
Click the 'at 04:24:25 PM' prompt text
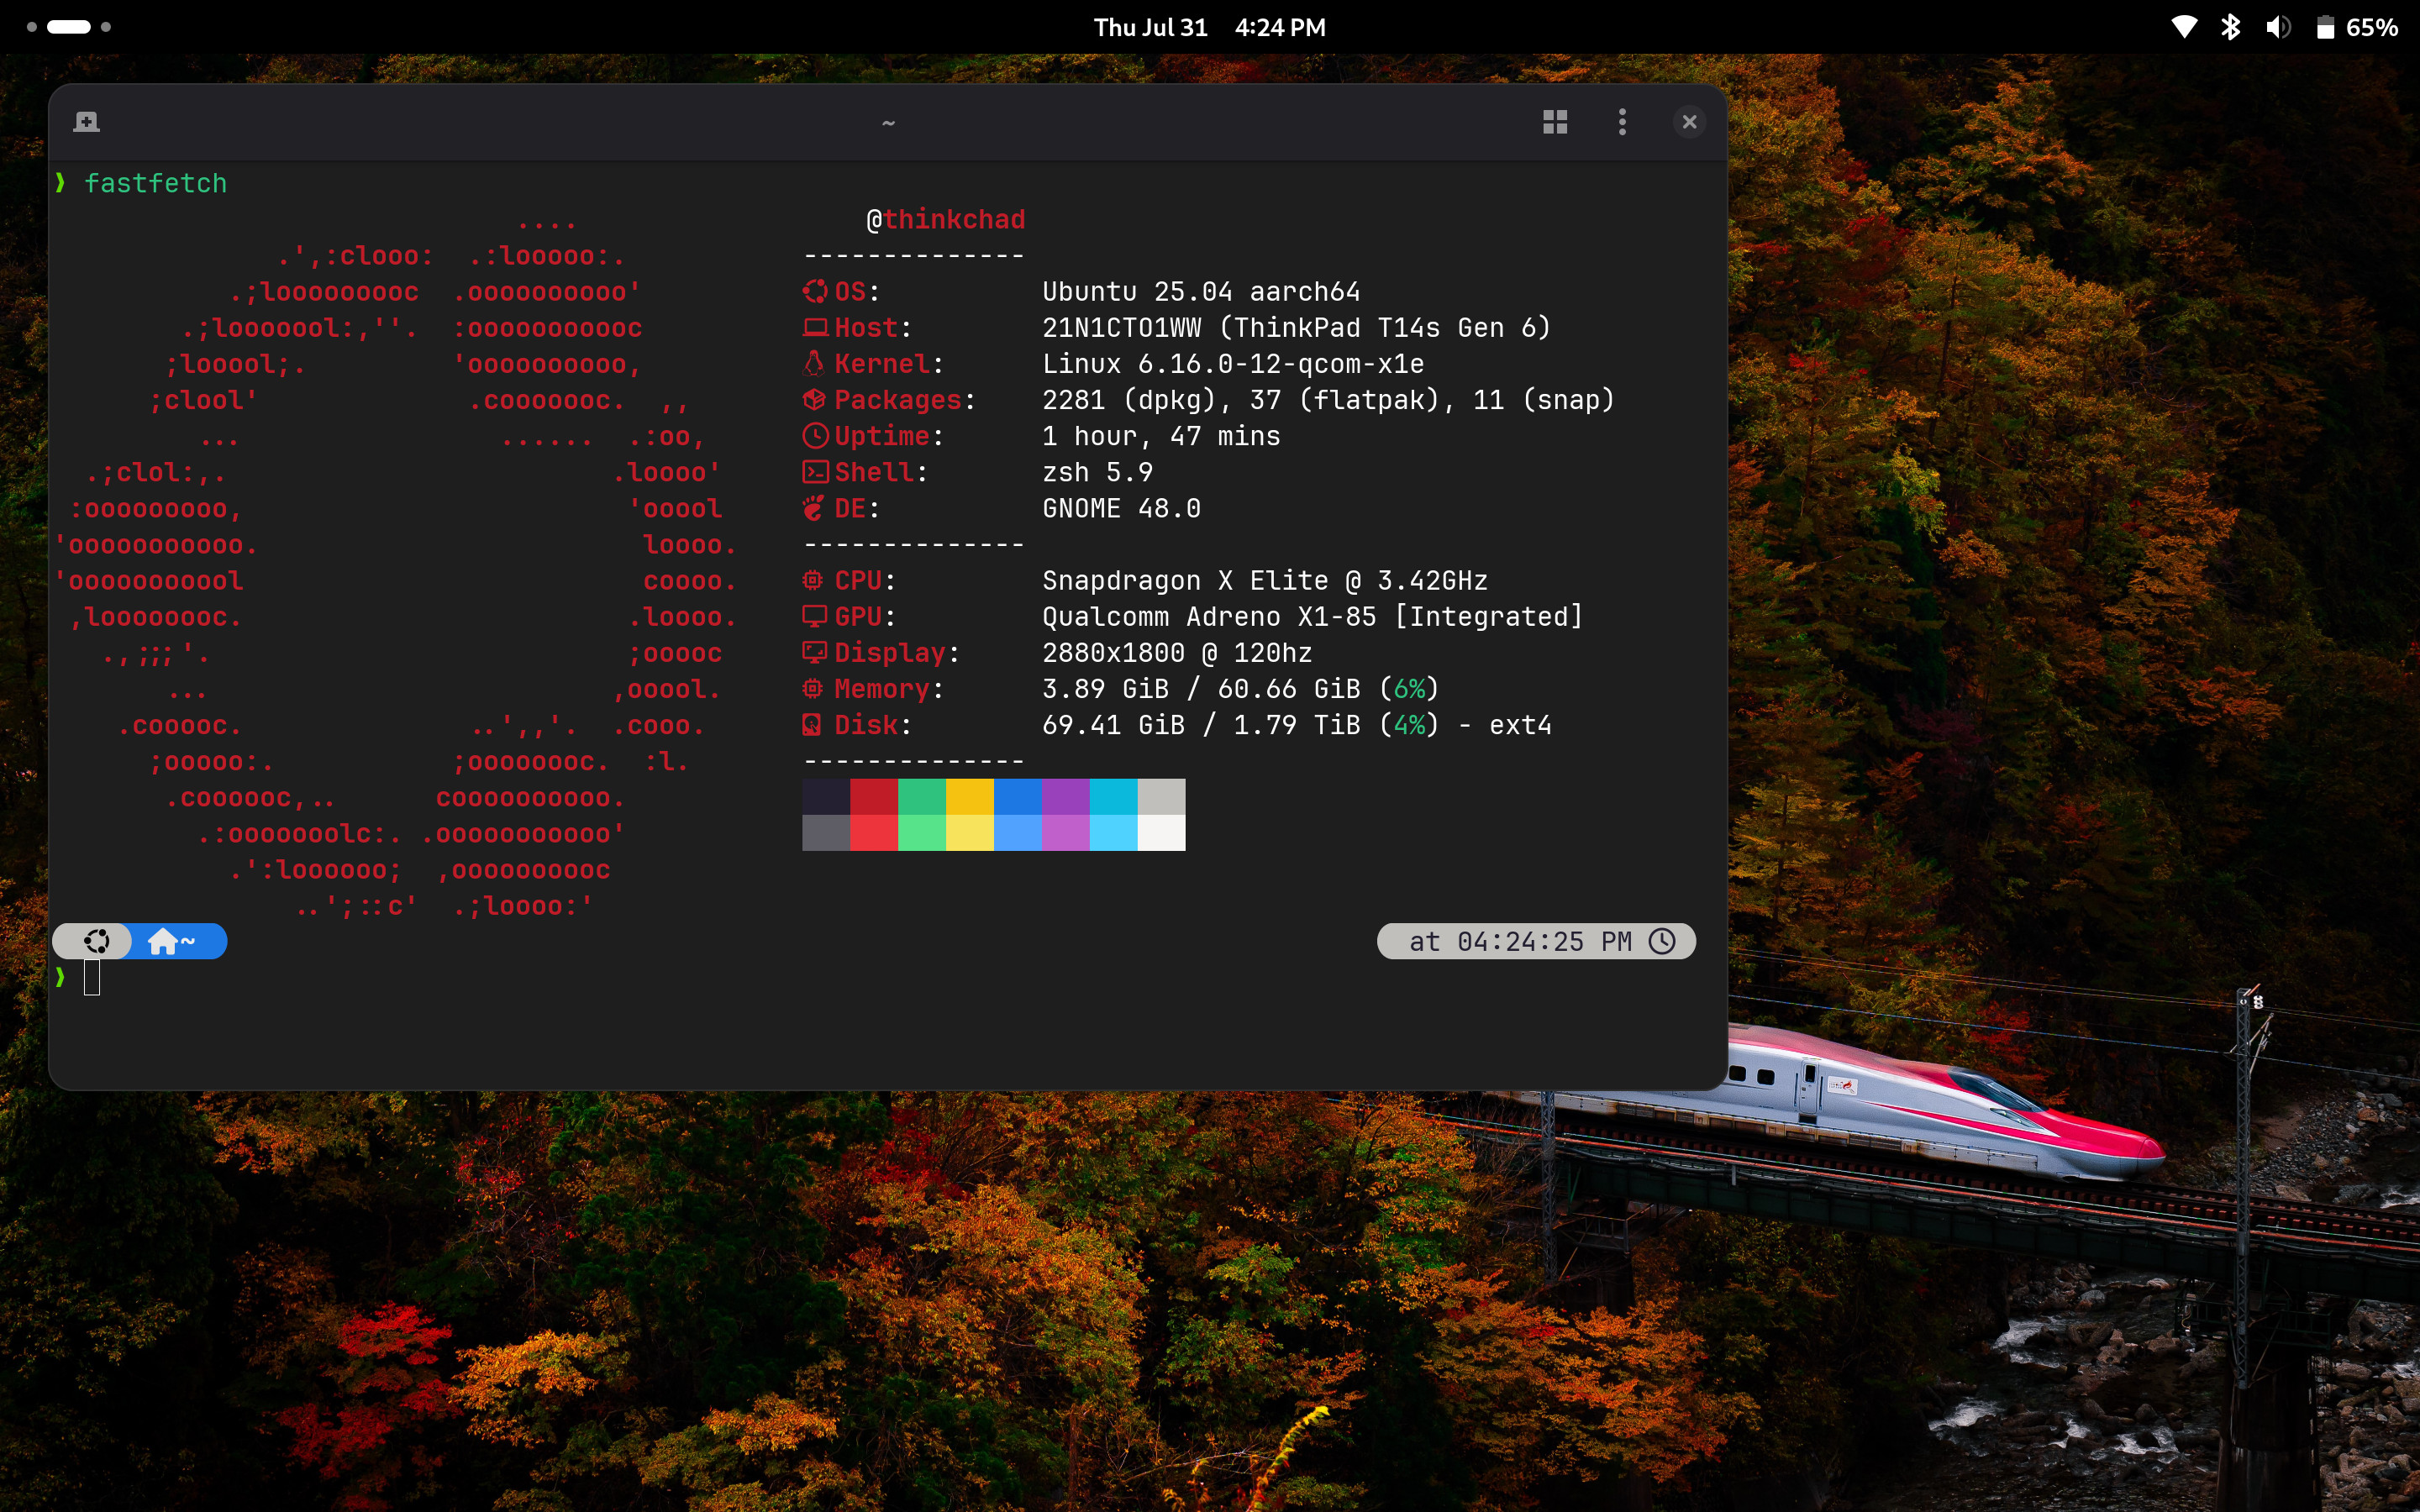click(1520, 941)
